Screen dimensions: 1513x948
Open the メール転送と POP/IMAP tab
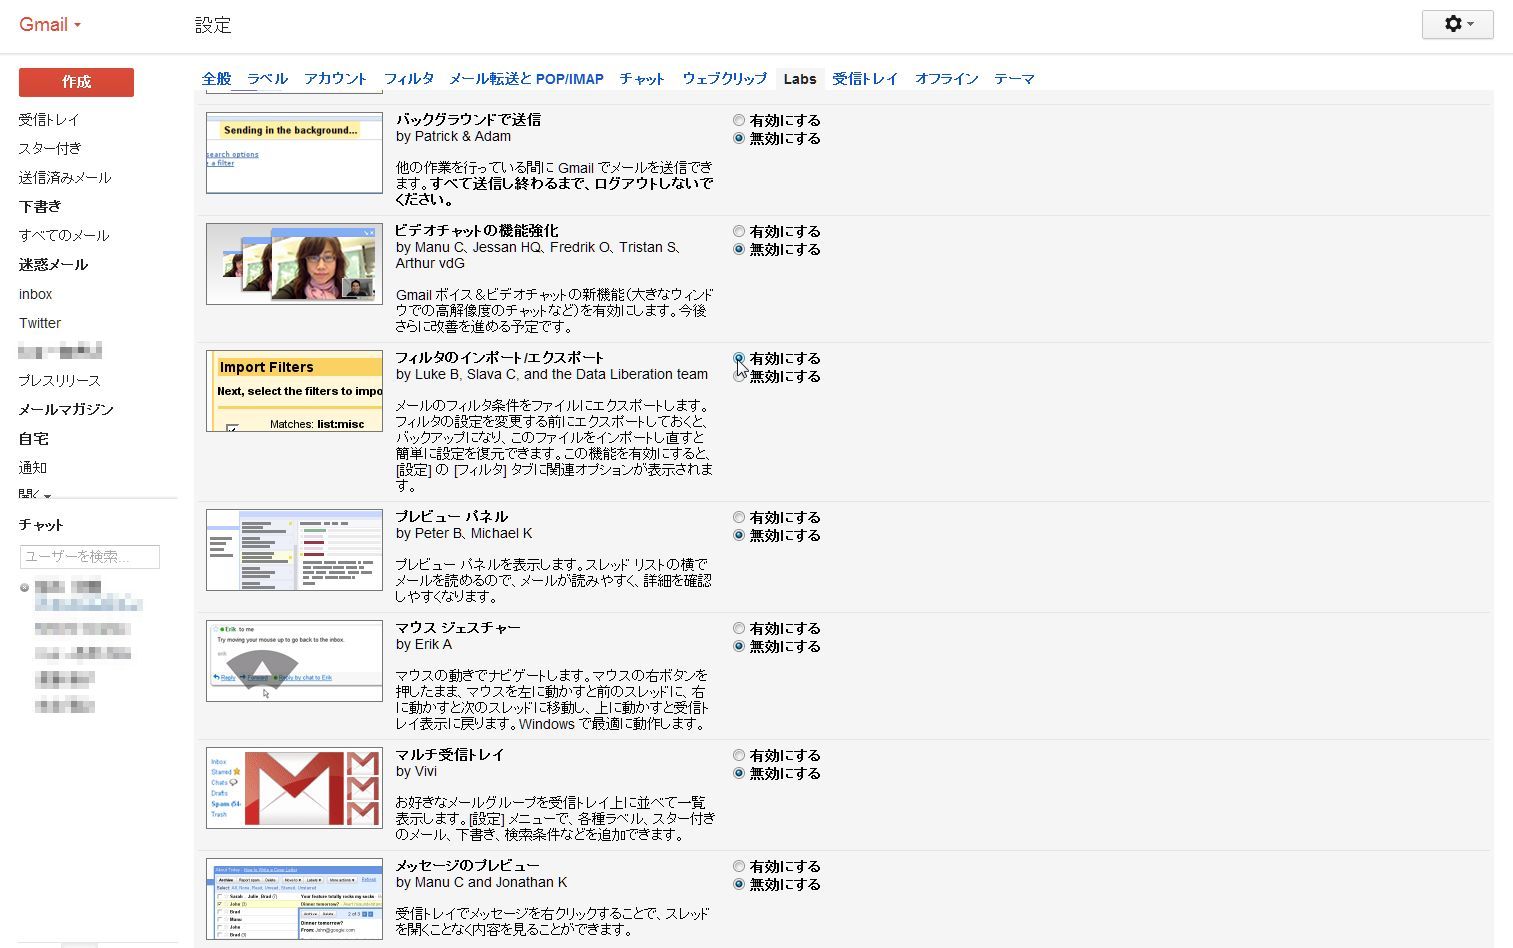526,78
